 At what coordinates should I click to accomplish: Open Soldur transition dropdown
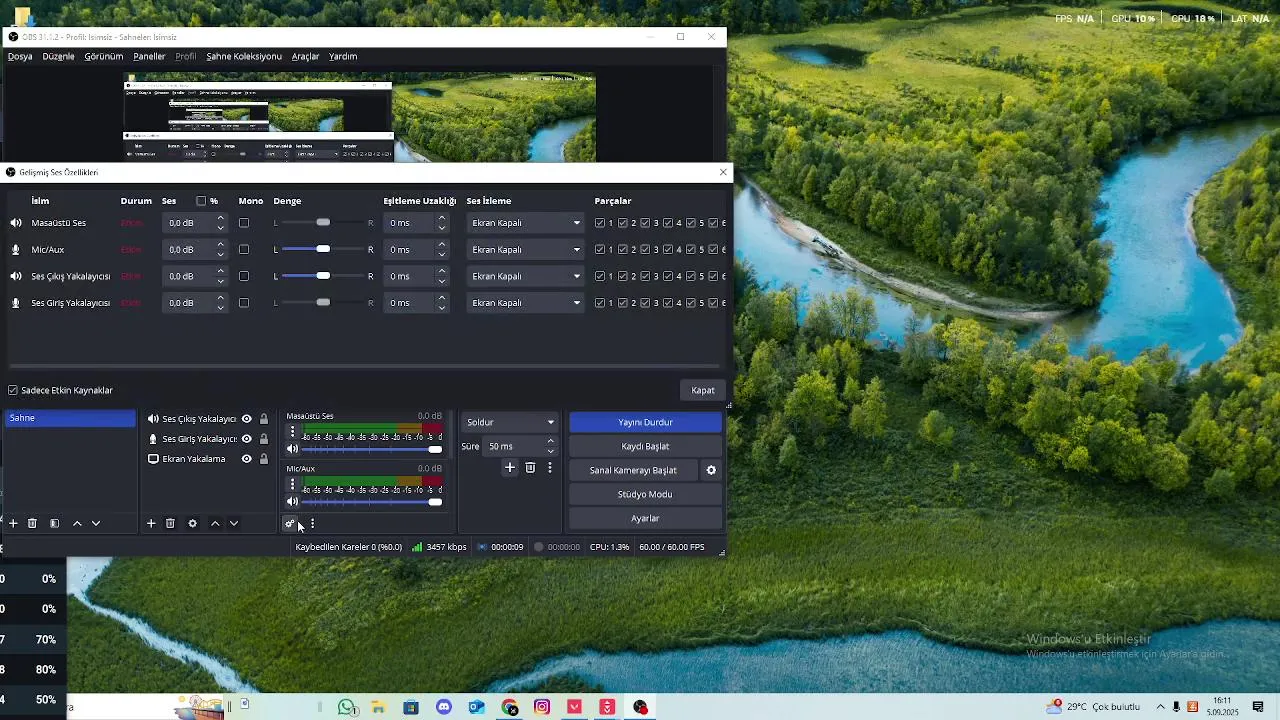coord(510,422)
